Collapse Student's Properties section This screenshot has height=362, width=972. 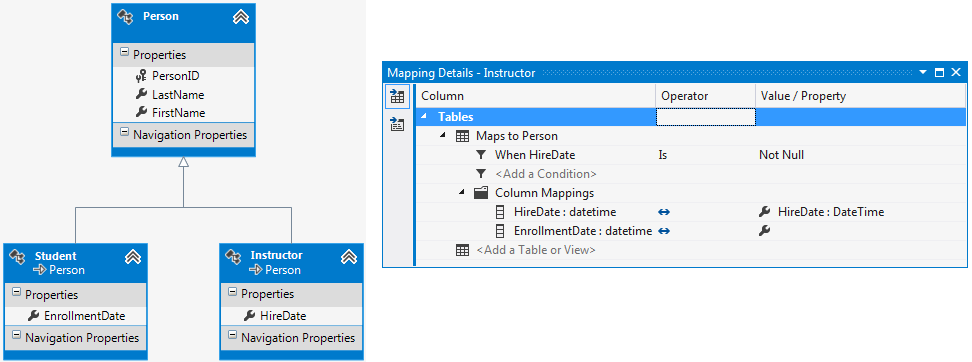click(x=16, y=293)
